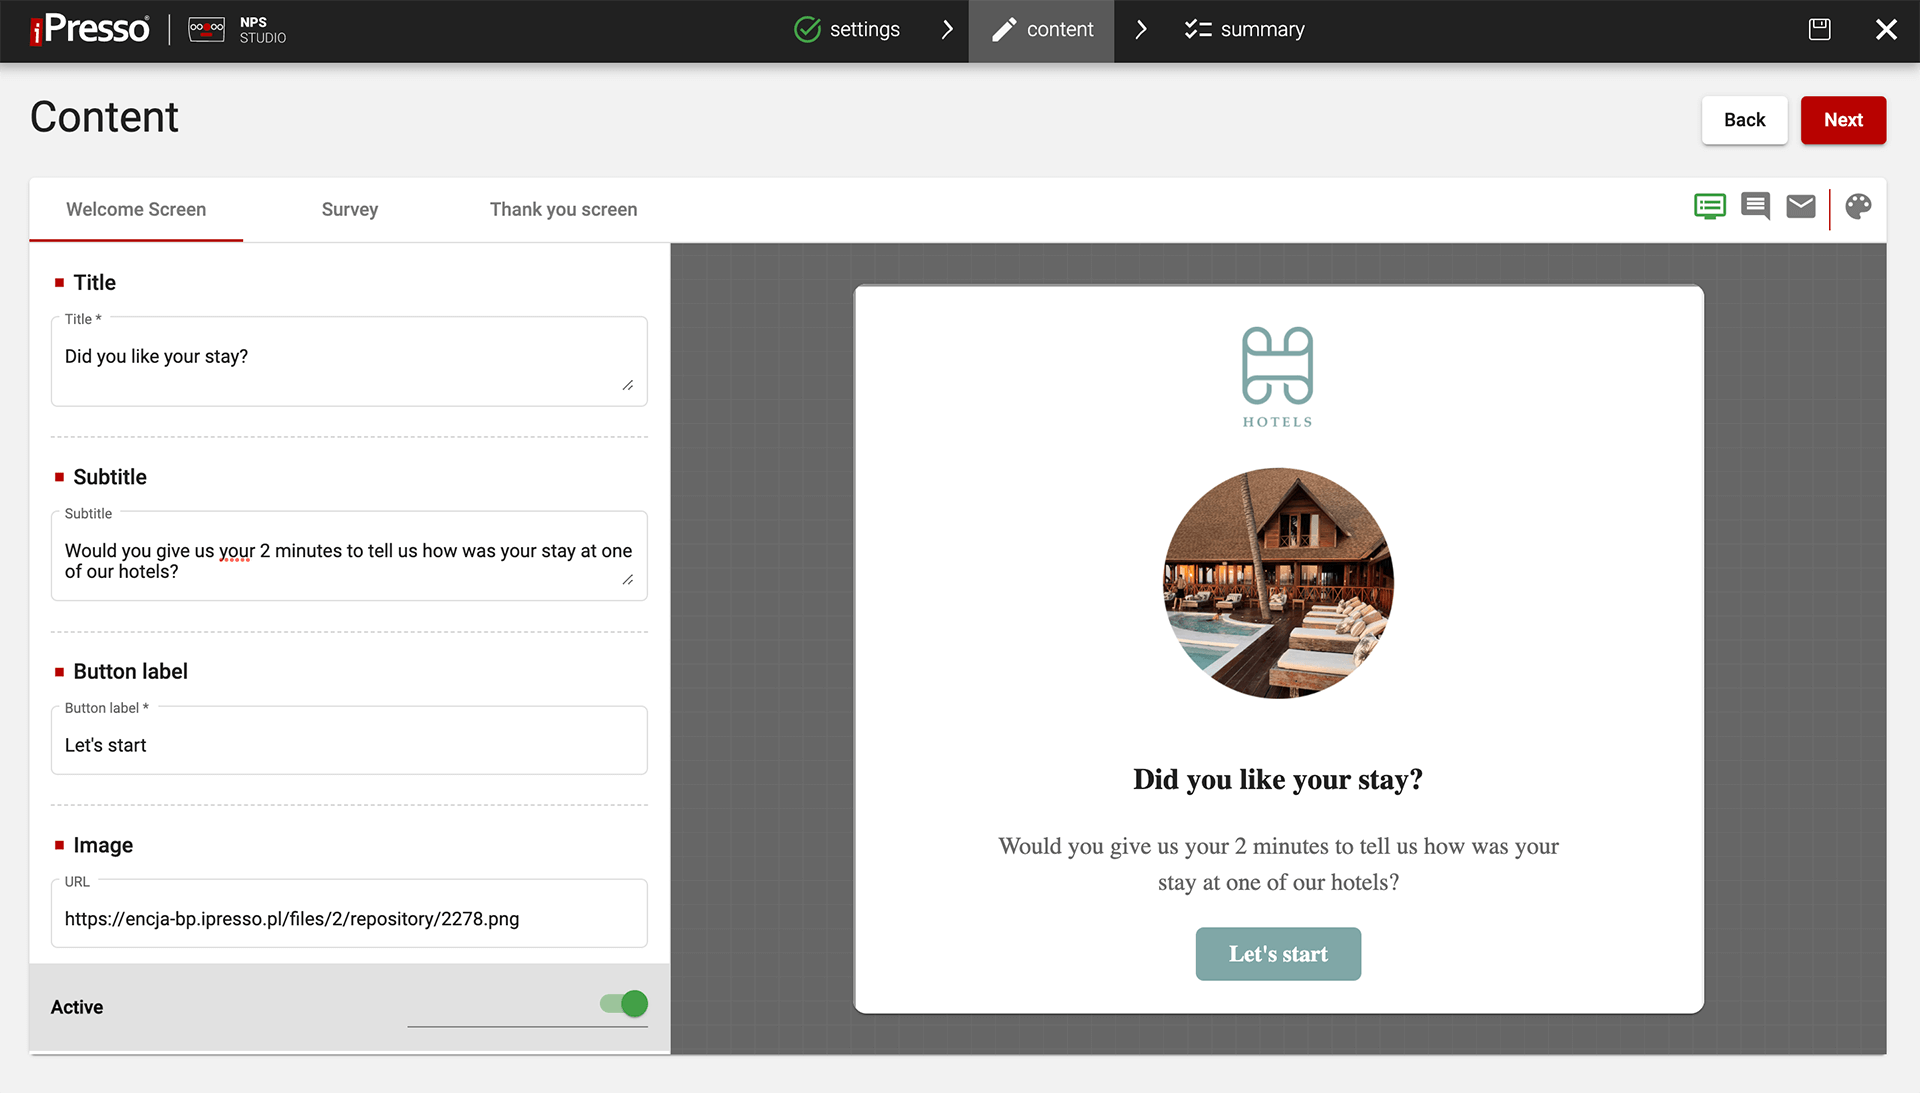Save the survey using the floppy disk icon
Image resolution: width=1920 pixels, height=1093 pixels.
tap(1819, 29)
